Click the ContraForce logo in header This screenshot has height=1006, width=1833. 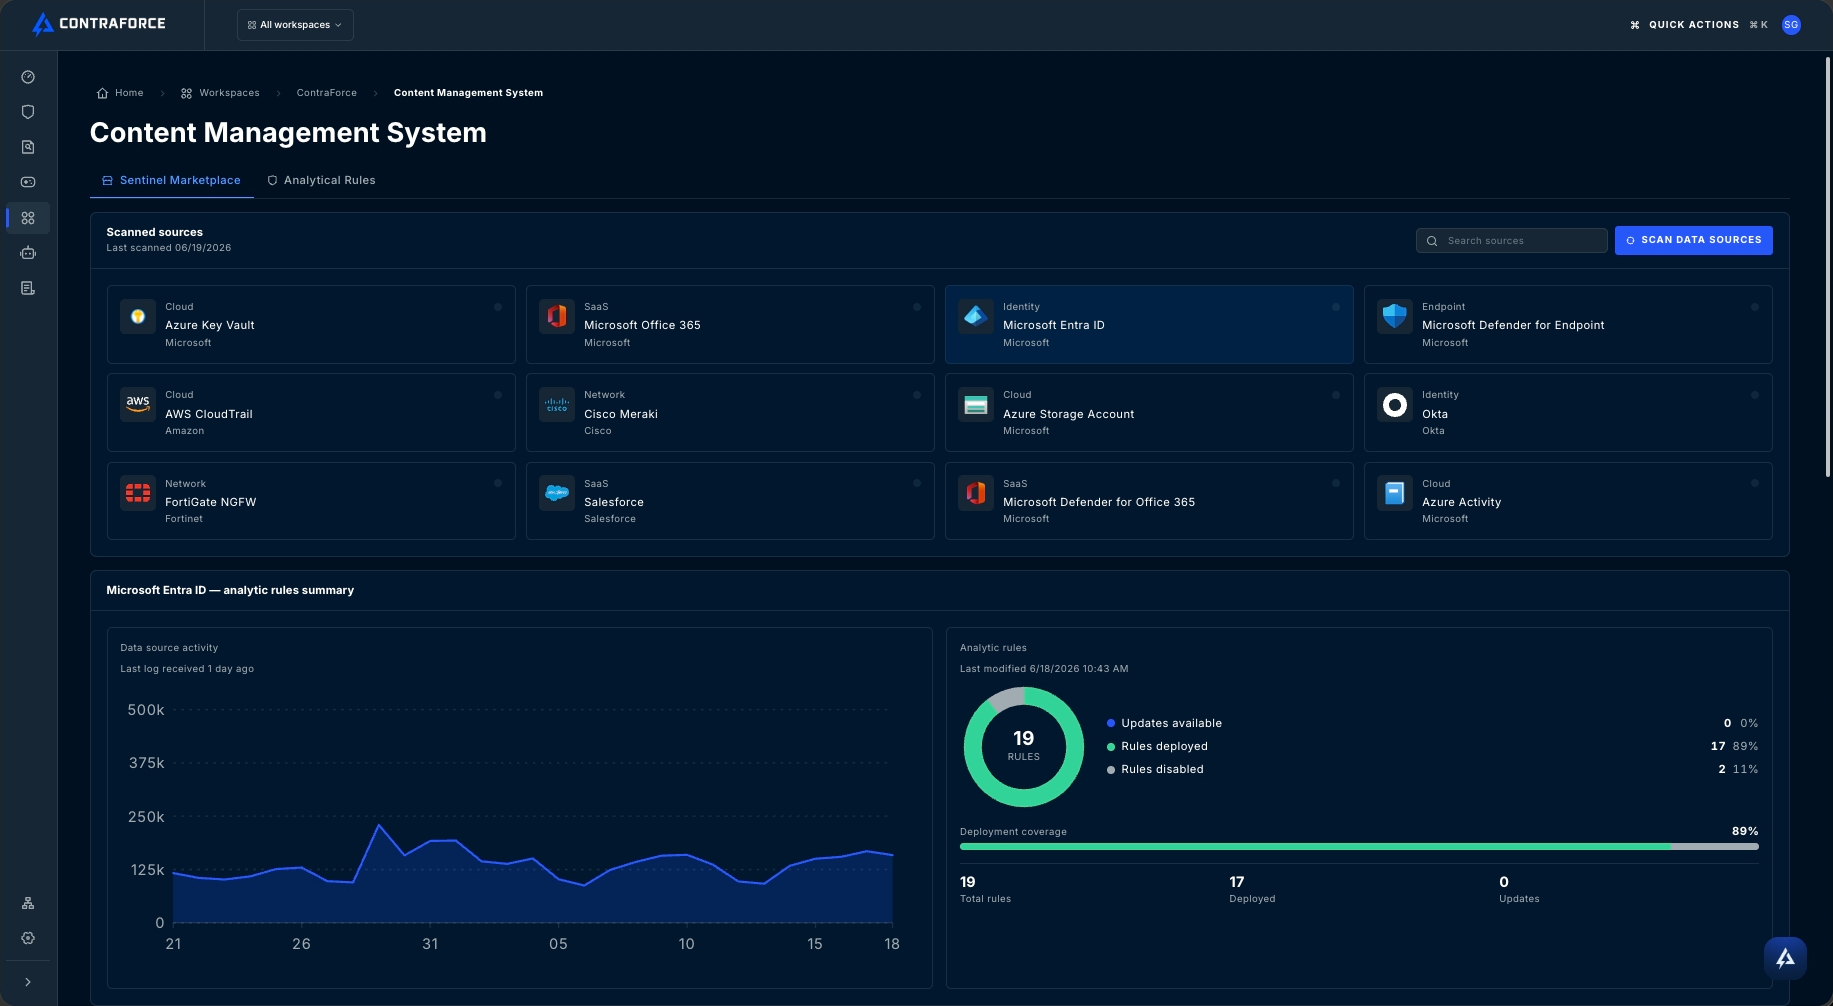point(99,24)
